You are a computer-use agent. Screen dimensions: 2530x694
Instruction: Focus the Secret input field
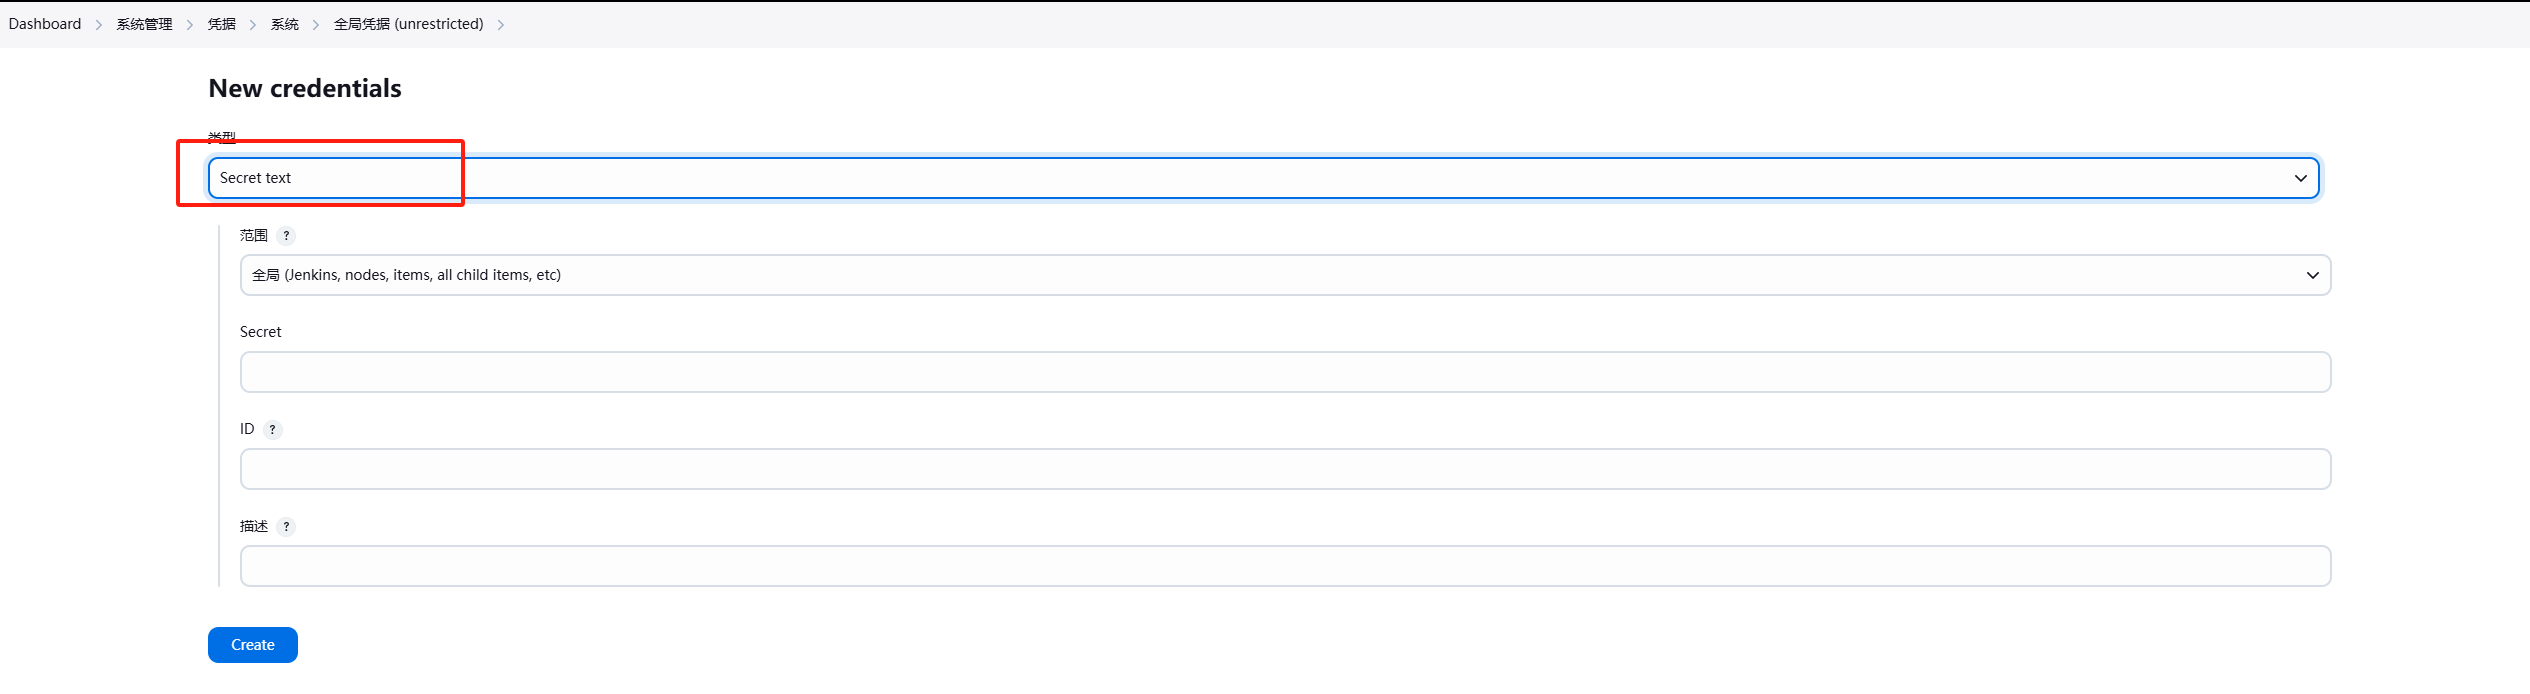pos(1285,372)
